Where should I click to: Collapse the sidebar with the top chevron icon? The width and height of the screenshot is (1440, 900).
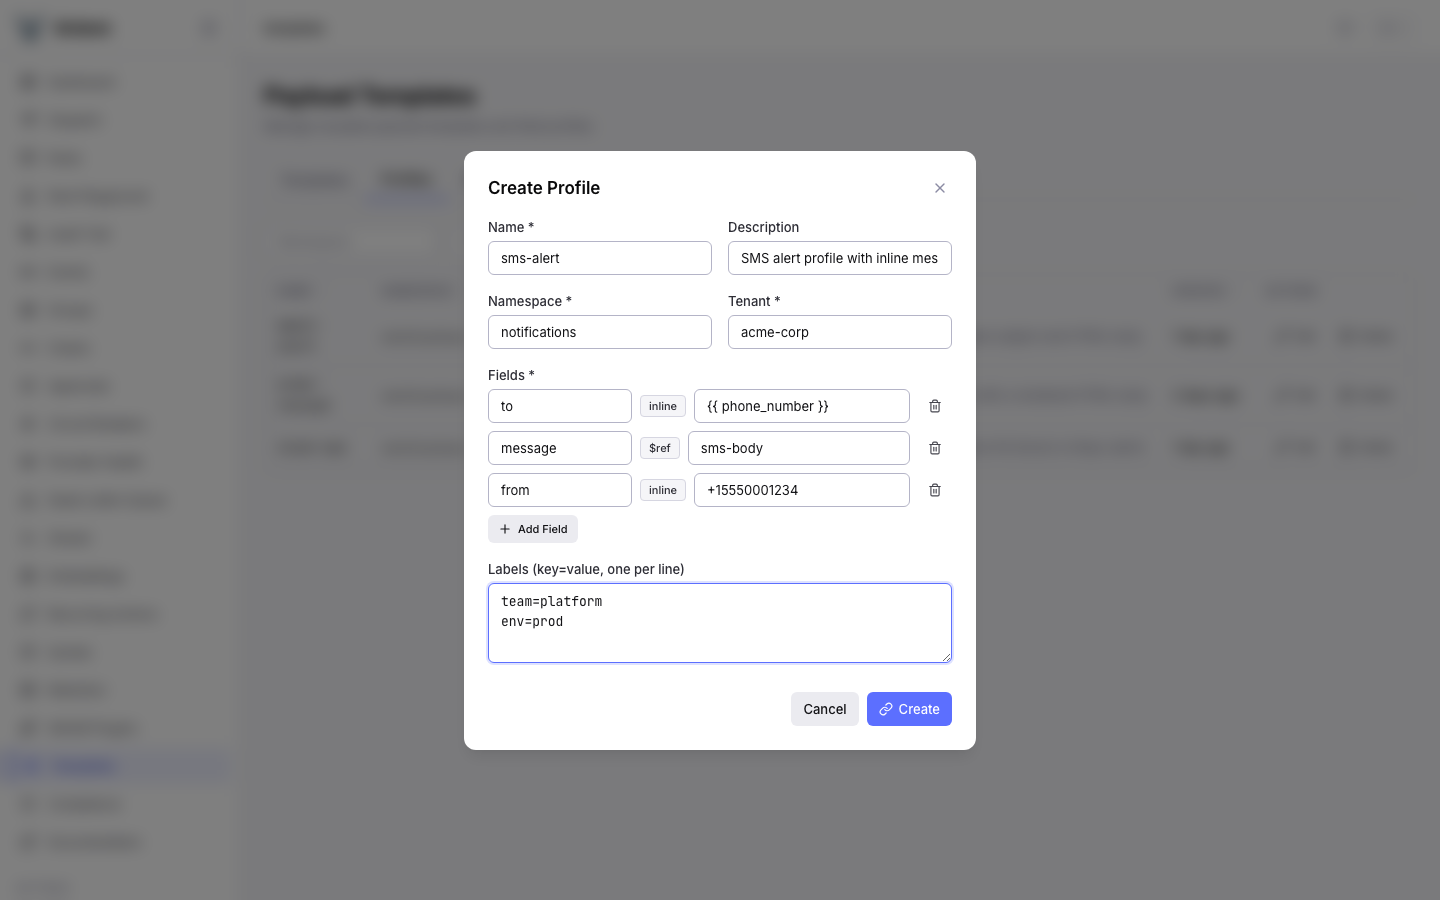(x=208, y=28)
